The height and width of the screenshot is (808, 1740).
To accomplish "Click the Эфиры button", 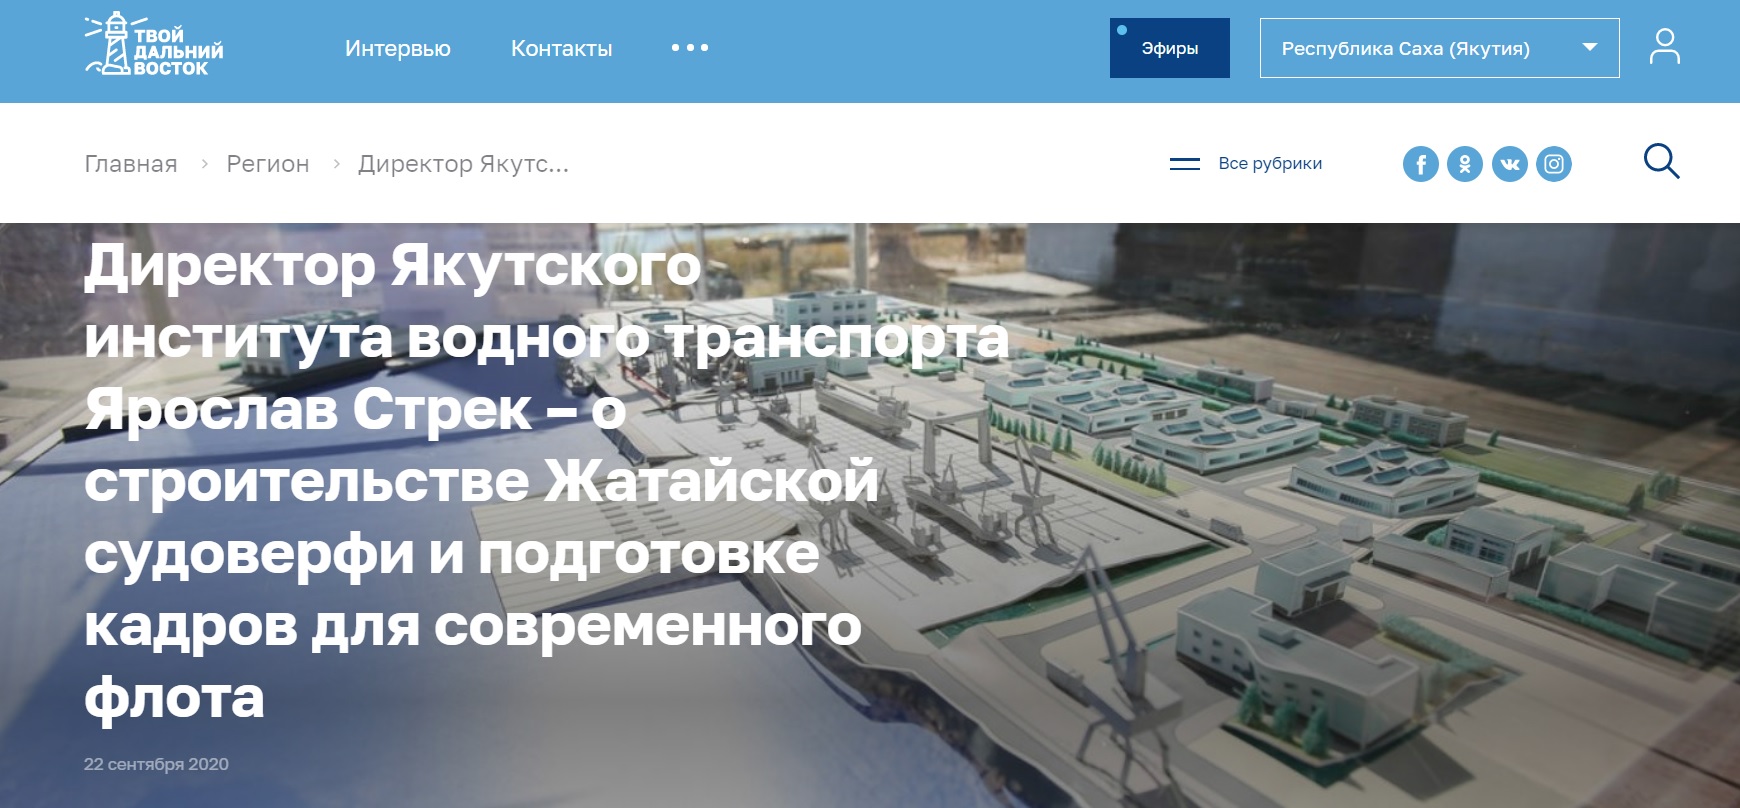I will [1170, 48].
